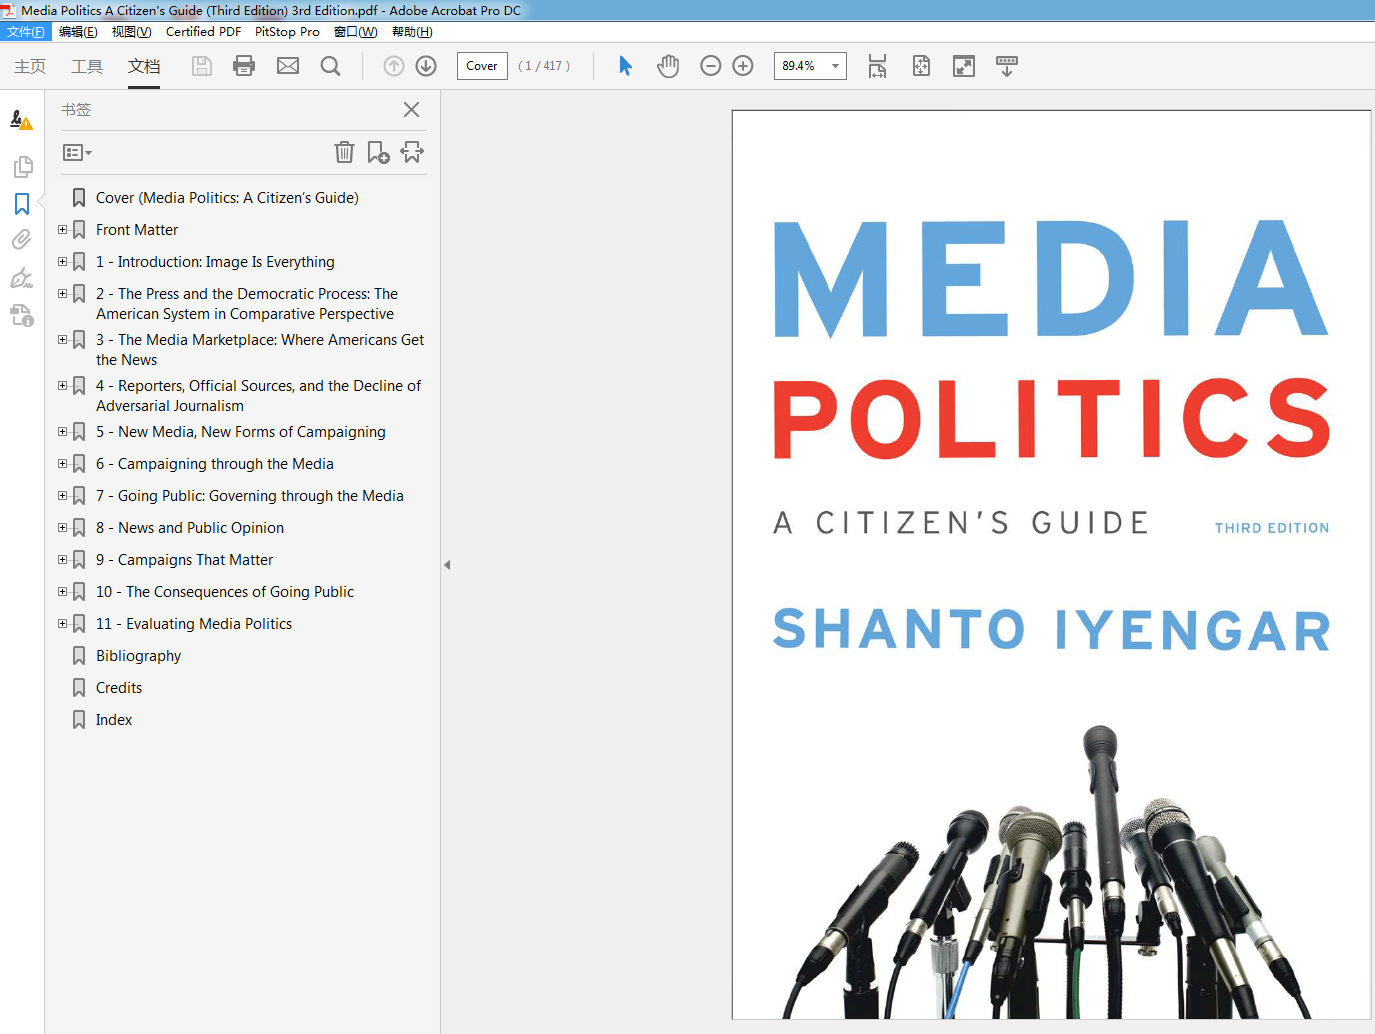
Task: Switch to 工具 tab
Action: click(87, 66)
